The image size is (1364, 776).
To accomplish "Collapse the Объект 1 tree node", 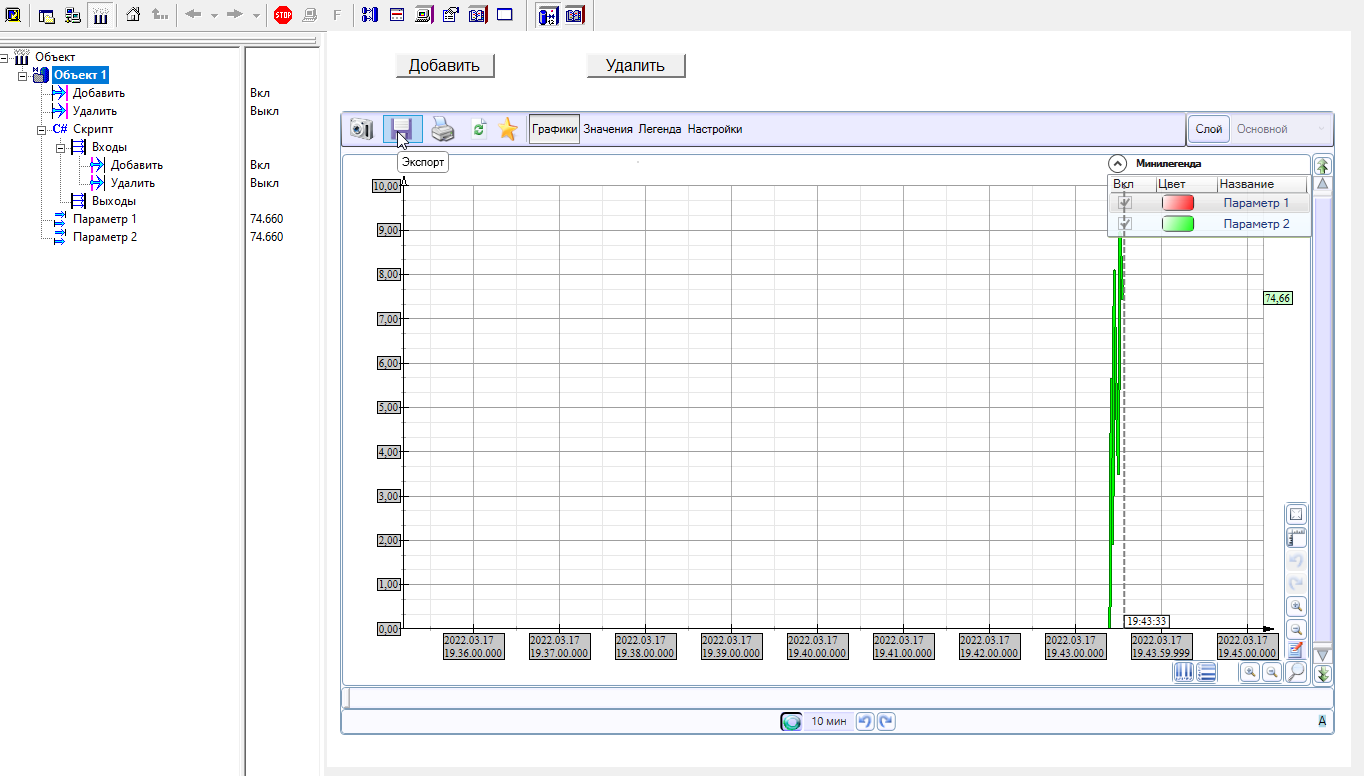I will [x=24, y=75].
